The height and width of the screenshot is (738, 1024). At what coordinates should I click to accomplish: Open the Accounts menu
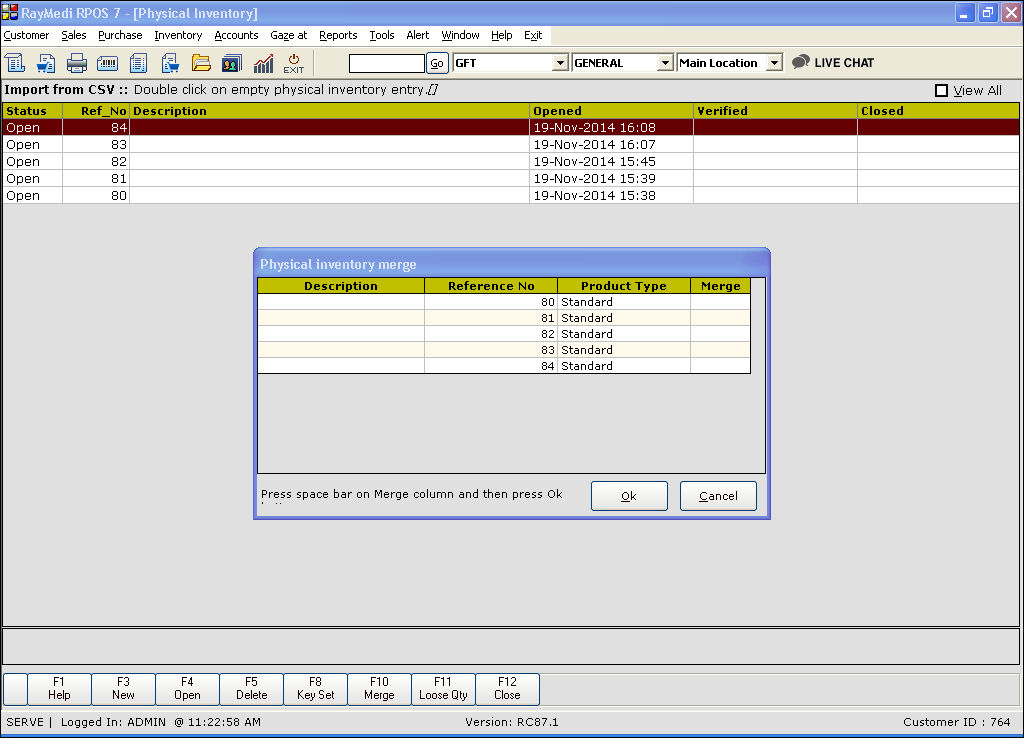coord(236,35)
